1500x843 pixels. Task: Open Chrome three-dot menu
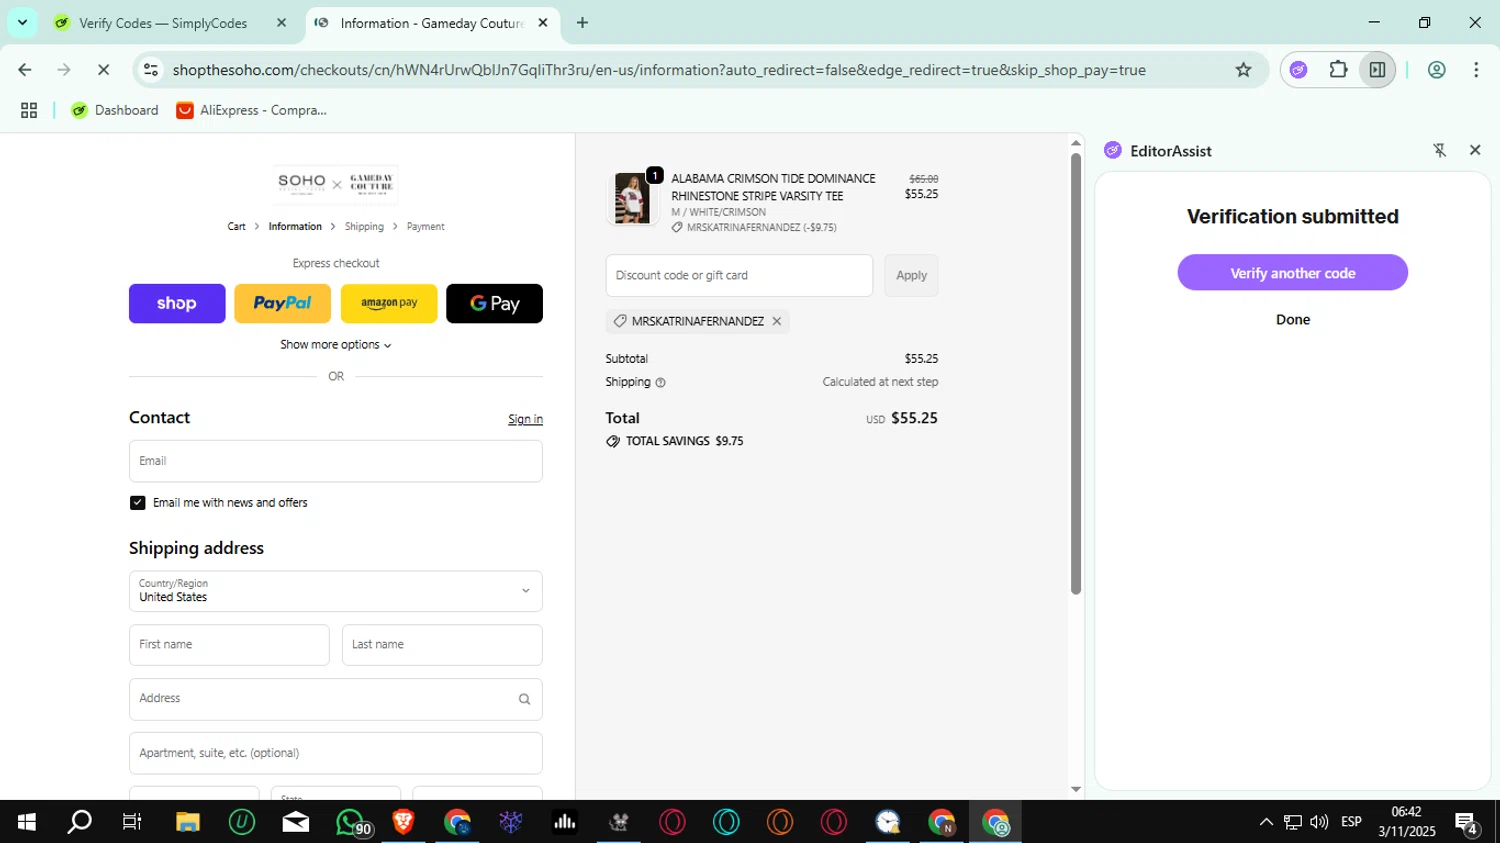[1476, 70]
